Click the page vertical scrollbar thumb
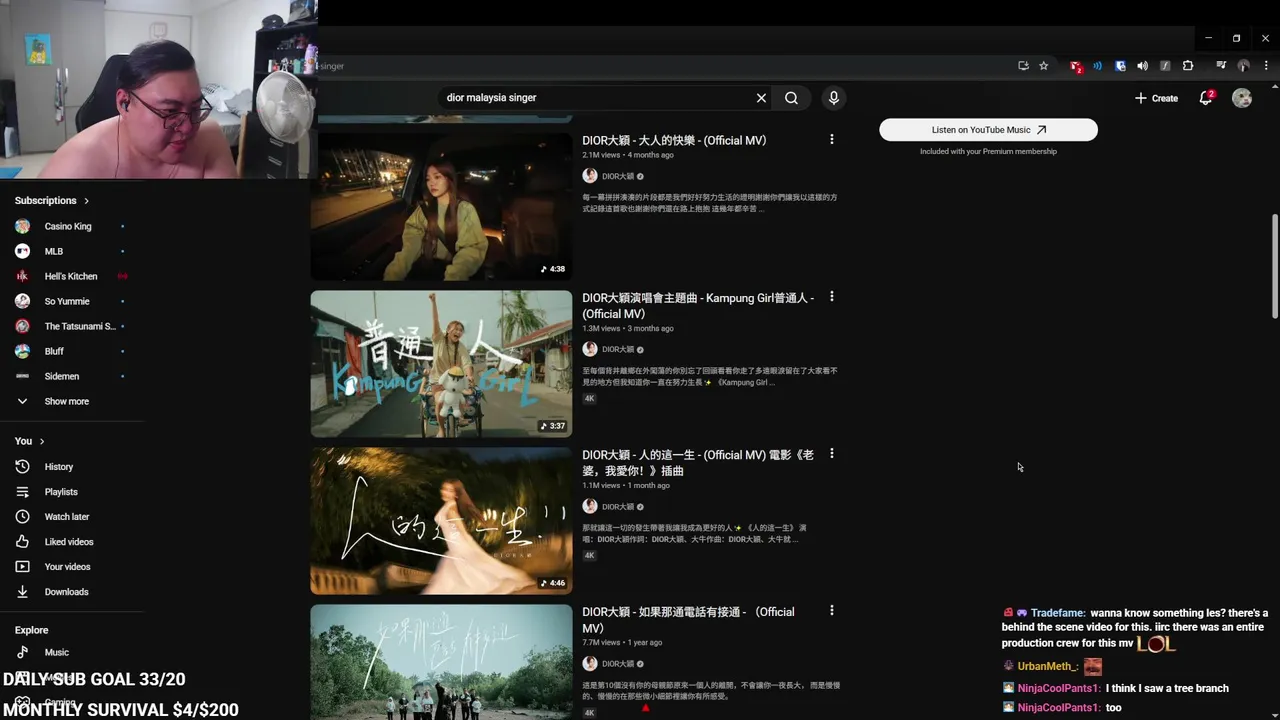This screenshot has width=1280, height=720. (x=1275, y=267)
